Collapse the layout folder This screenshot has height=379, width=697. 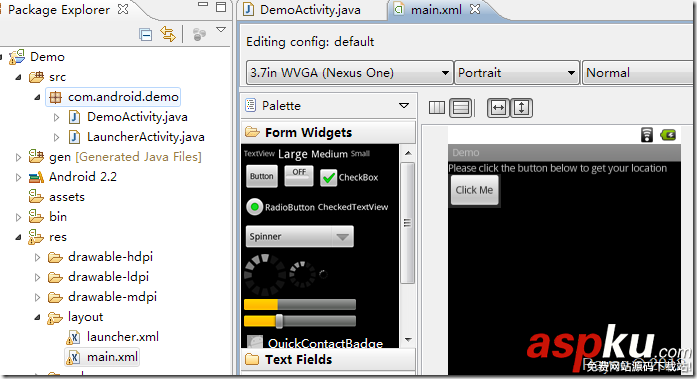[x=37, y=317]
